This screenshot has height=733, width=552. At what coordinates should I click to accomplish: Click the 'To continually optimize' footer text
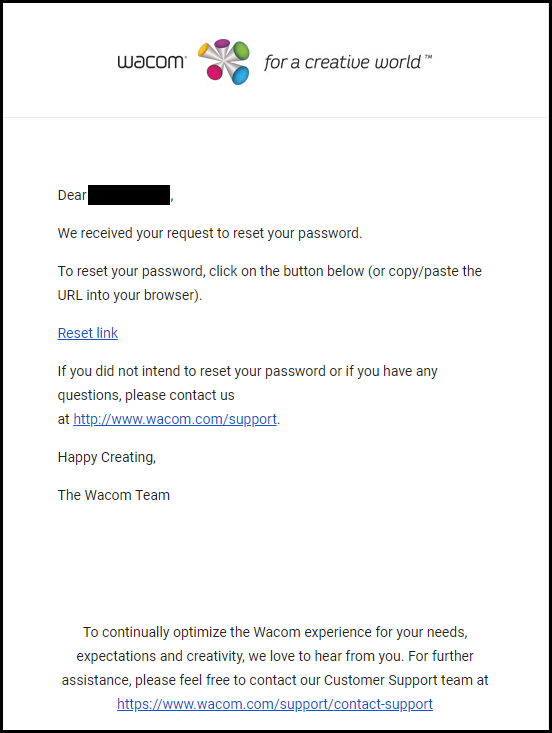pyautogui.click(x=275, y=668)
